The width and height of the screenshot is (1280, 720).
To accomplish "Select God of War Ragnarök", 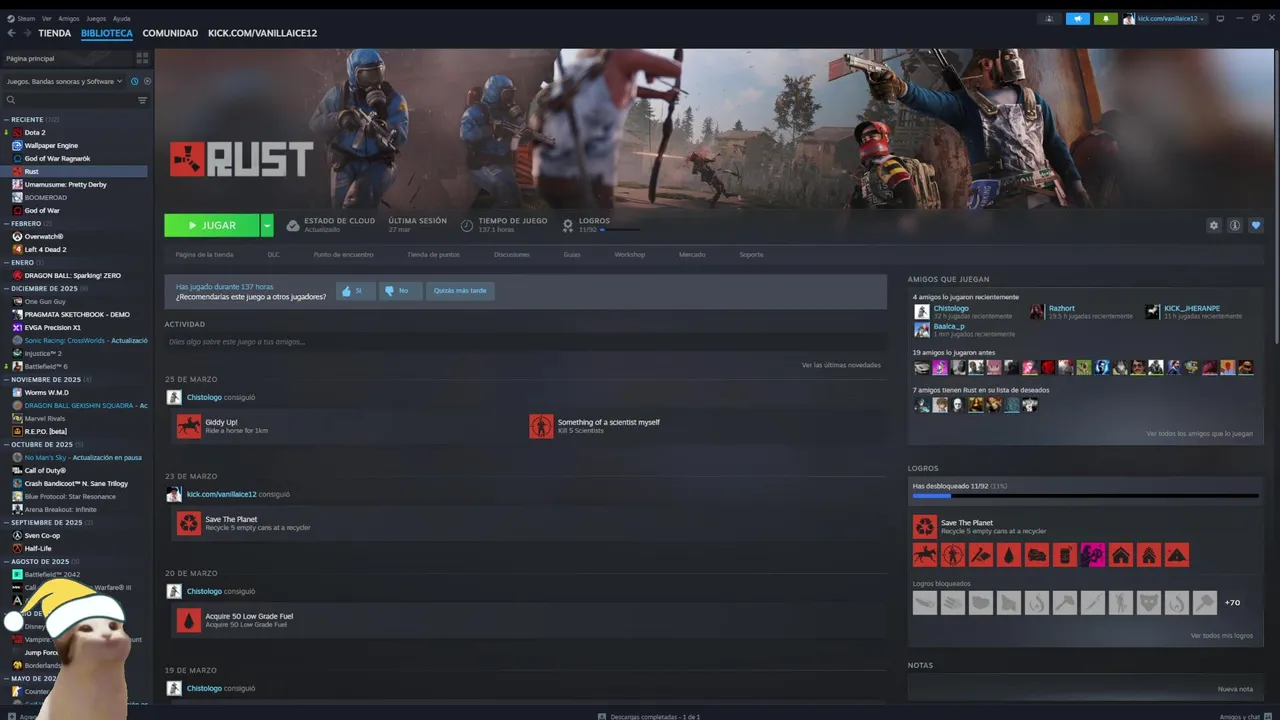I will tap(57, 158).
